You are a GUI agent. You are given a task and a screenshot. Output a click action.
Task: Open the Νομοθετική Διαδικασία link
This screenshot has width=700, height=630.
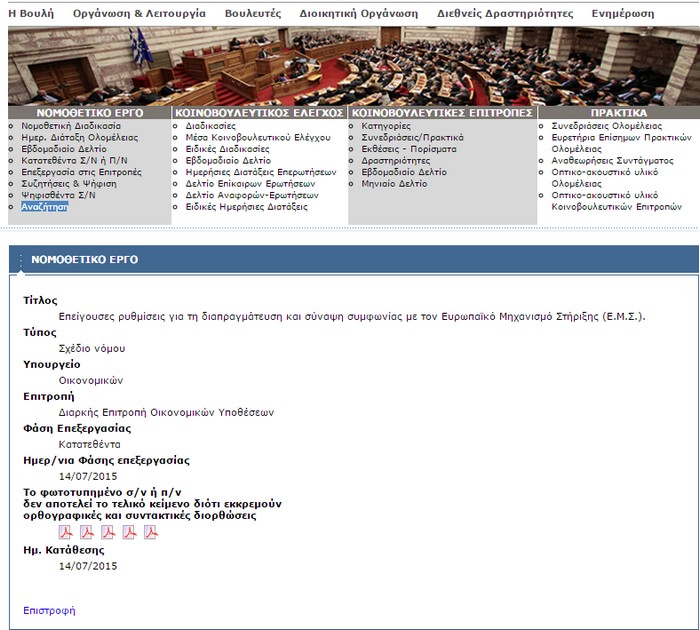pos(70,126)
